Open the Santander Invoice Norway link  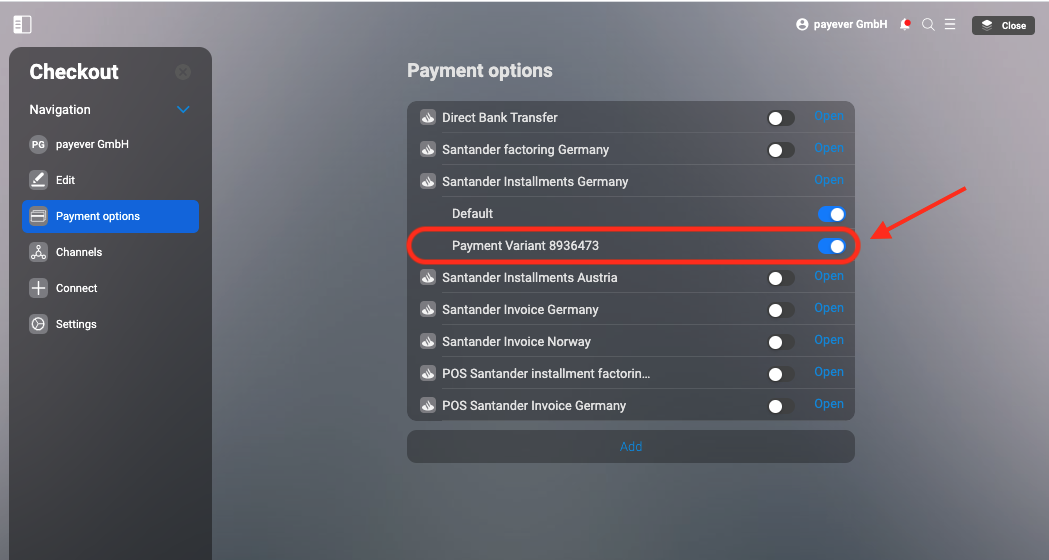tap(829, 340)
